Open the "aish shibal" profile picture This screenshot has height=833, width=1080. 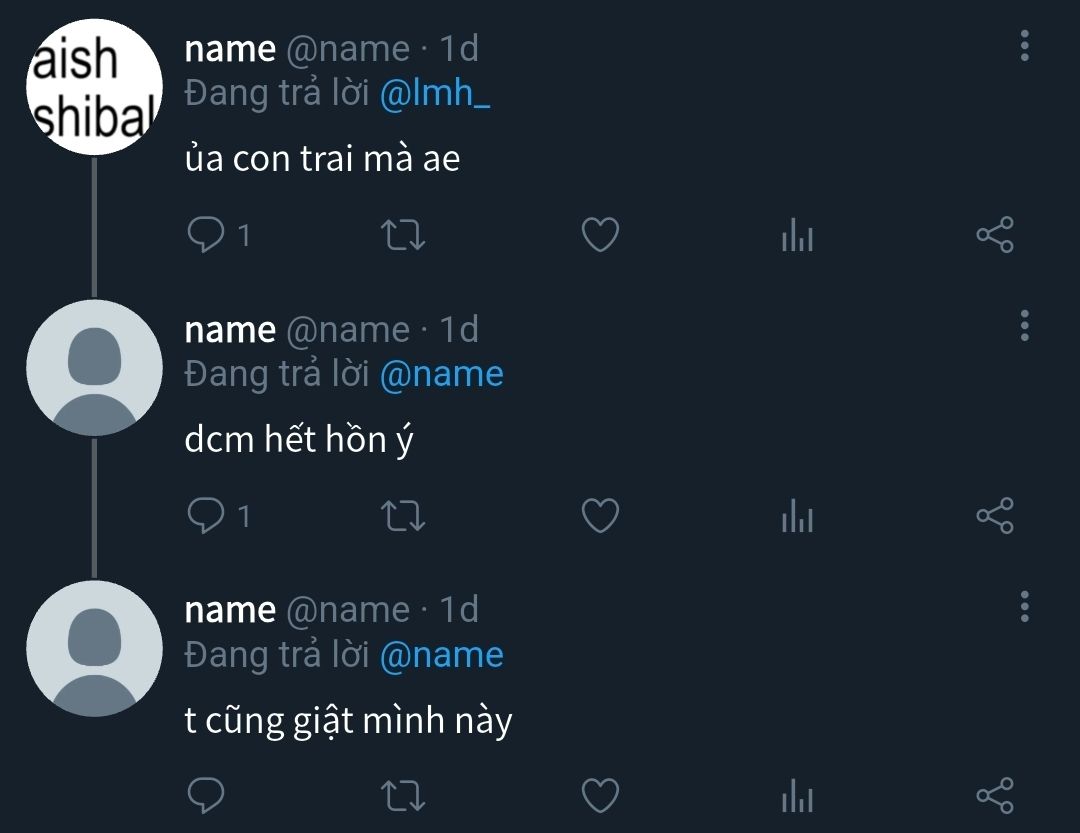[93, 87]
